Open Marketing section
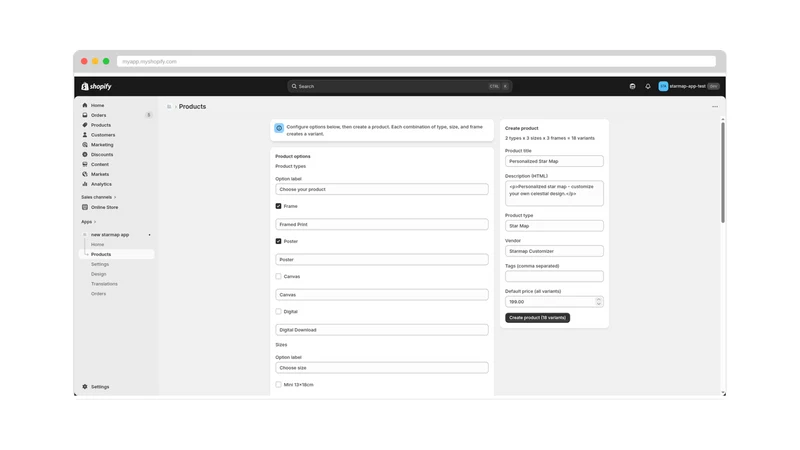Screen dimensions: 800x450 point(102,145)
